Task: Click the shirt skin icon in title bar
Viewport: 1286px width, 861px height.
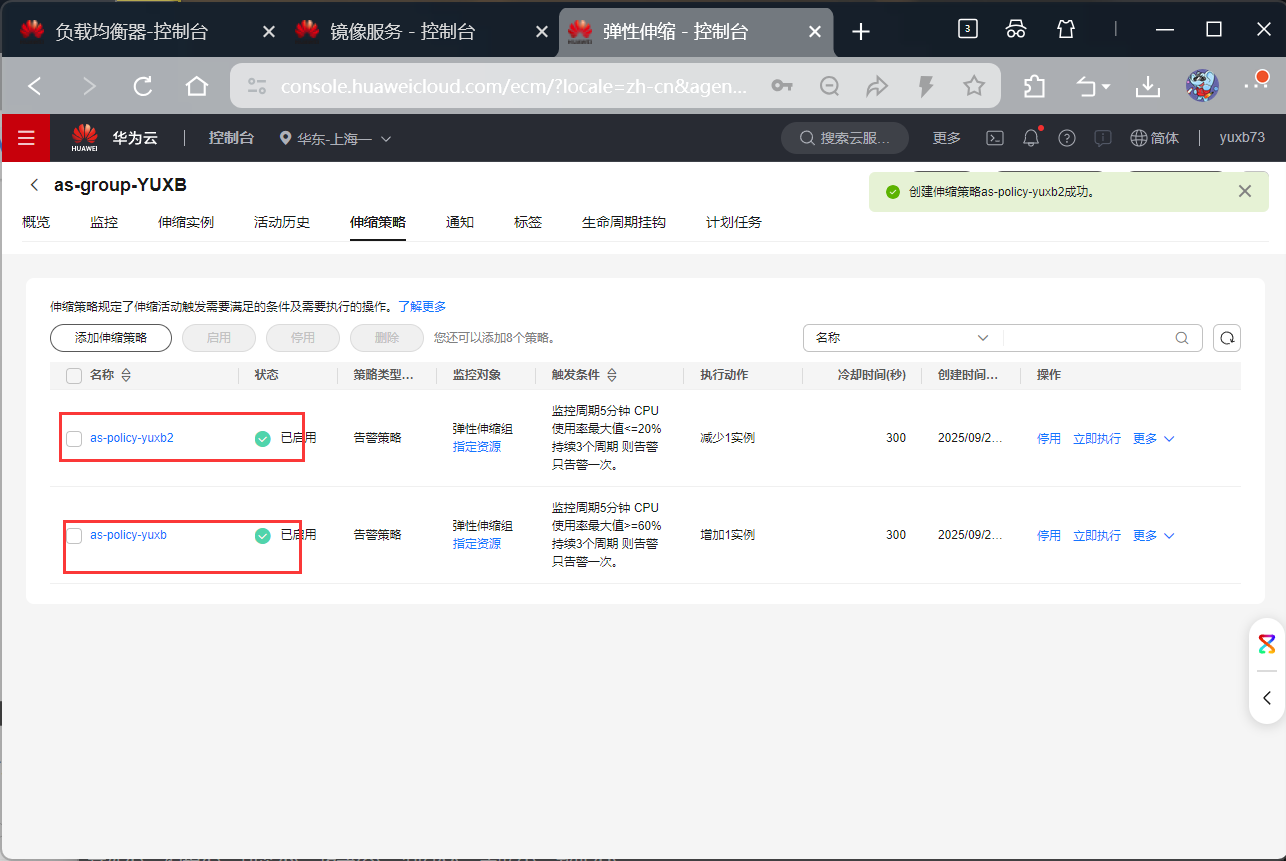Action: [1065, 29]
